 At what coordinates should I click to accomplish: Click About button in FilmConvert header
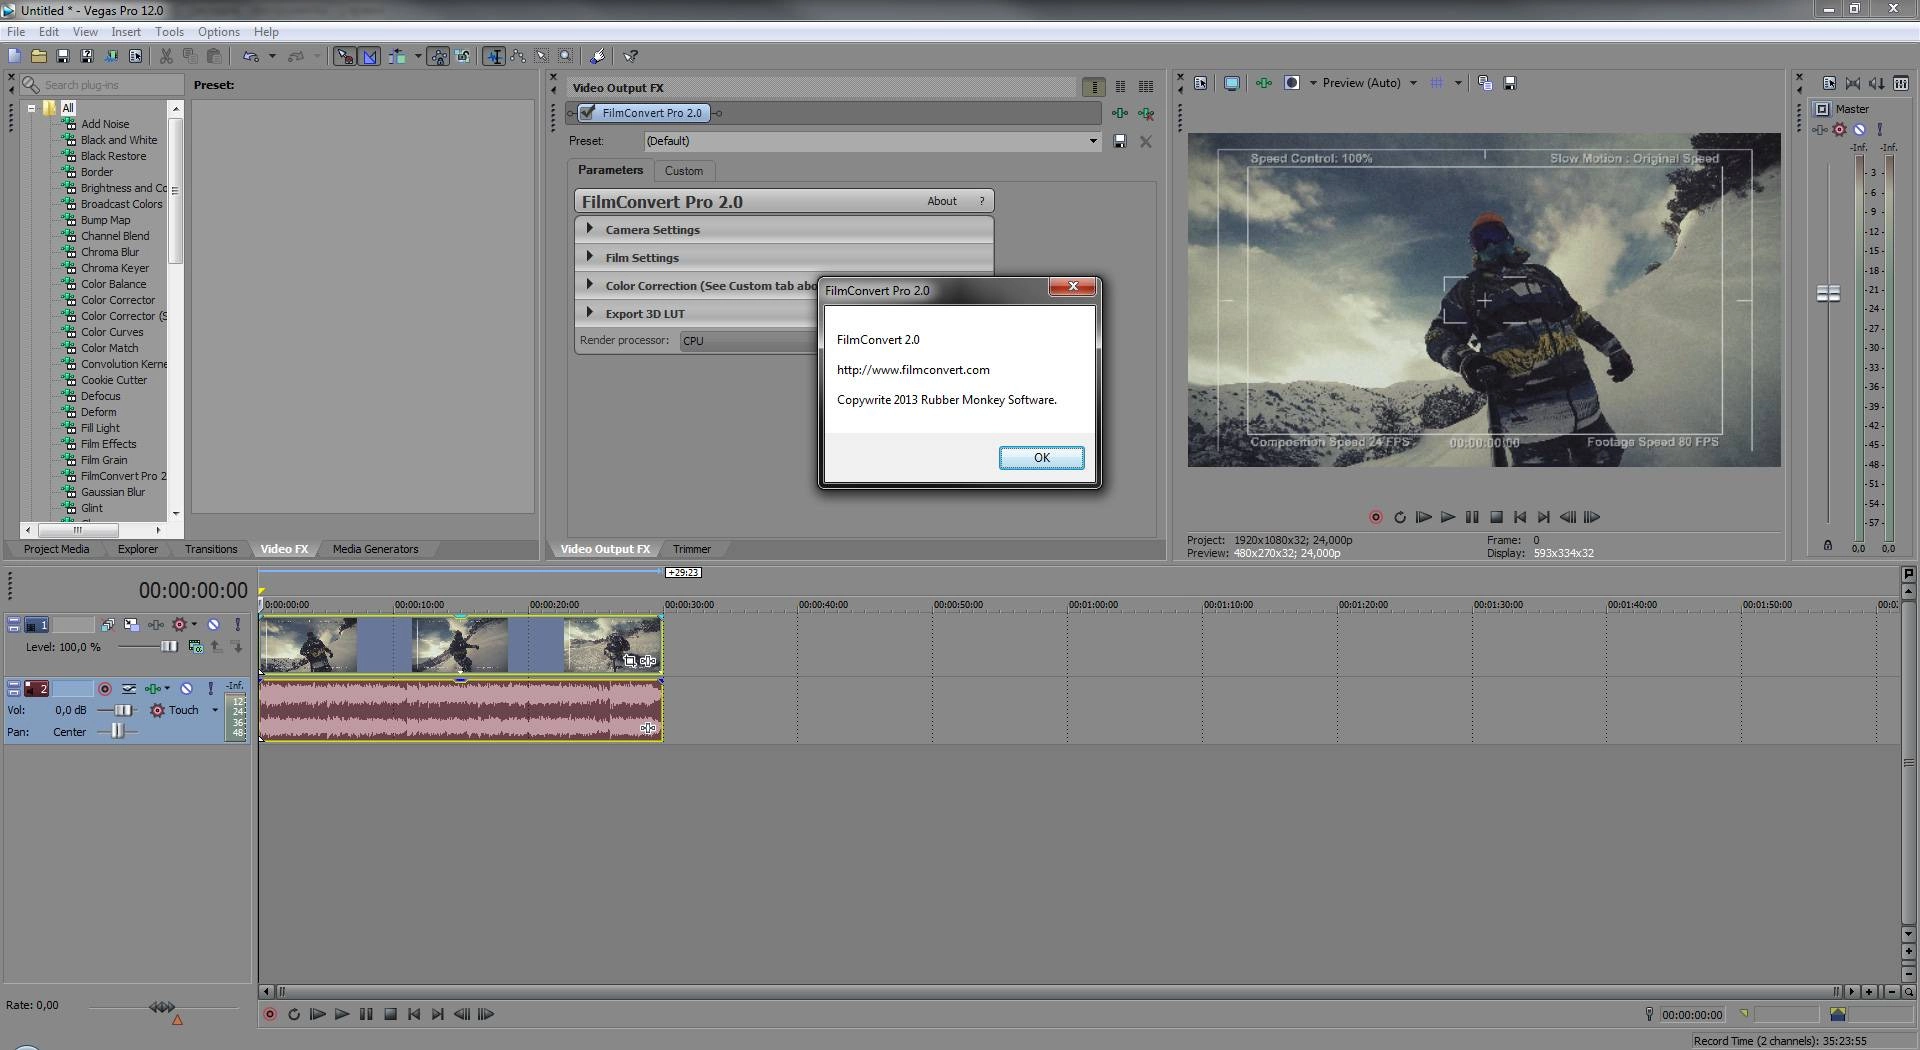[942, 201]
